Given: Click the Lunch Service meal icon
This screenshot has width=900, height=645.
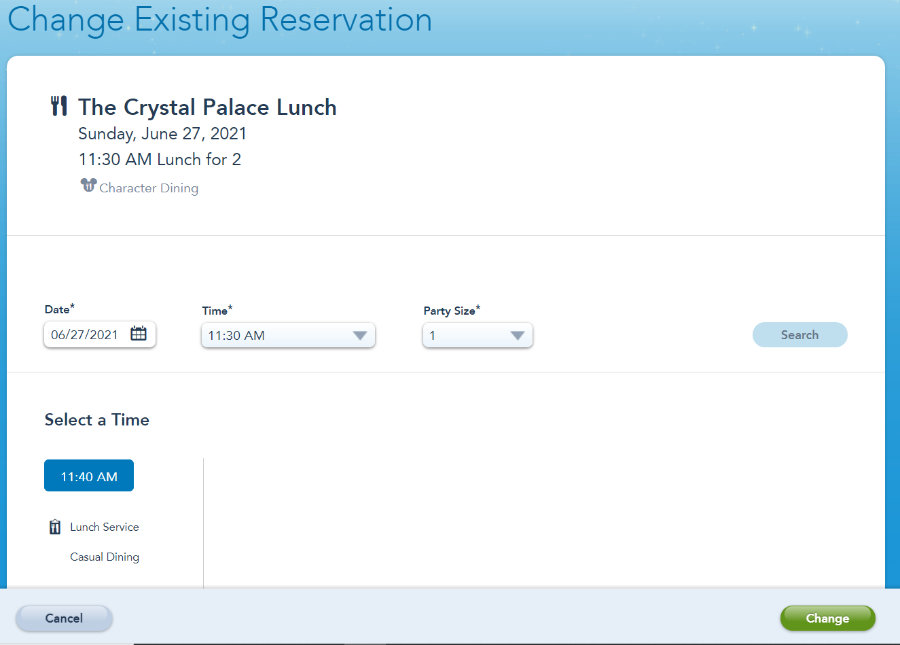Looking at the screenshot, I should 55,527.
